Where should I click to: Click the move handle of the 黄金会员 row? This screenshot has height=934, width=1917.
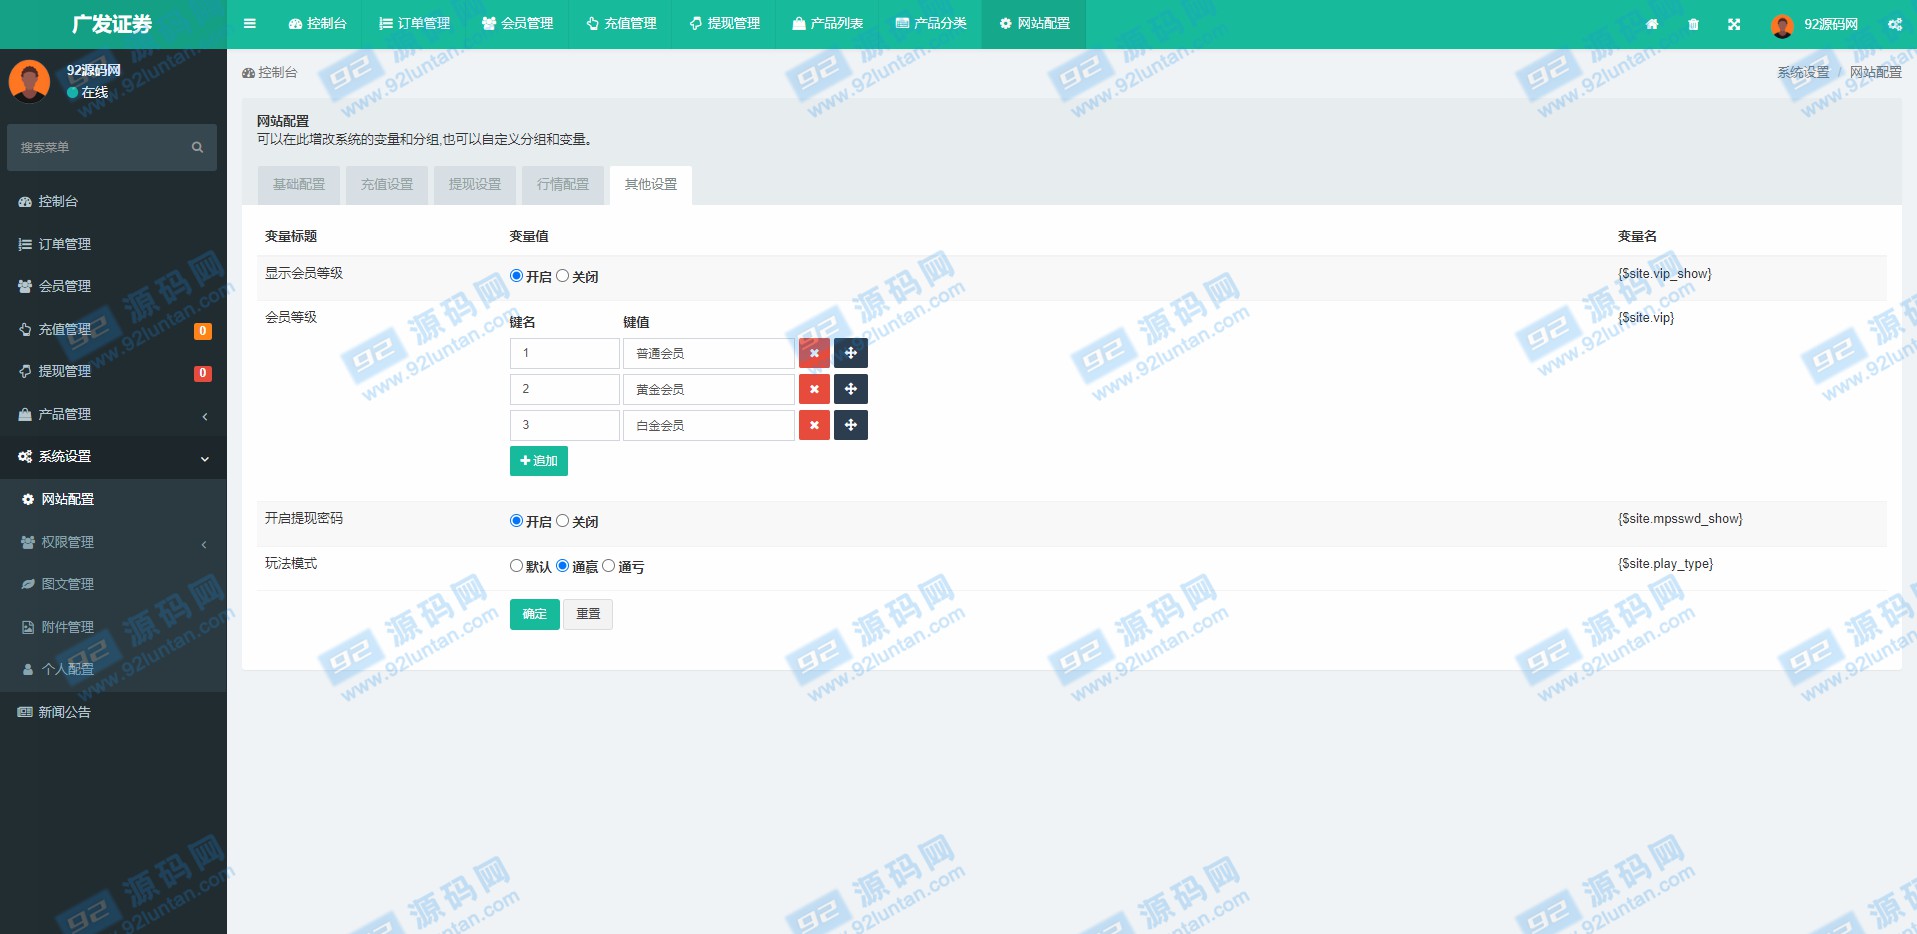851,389
